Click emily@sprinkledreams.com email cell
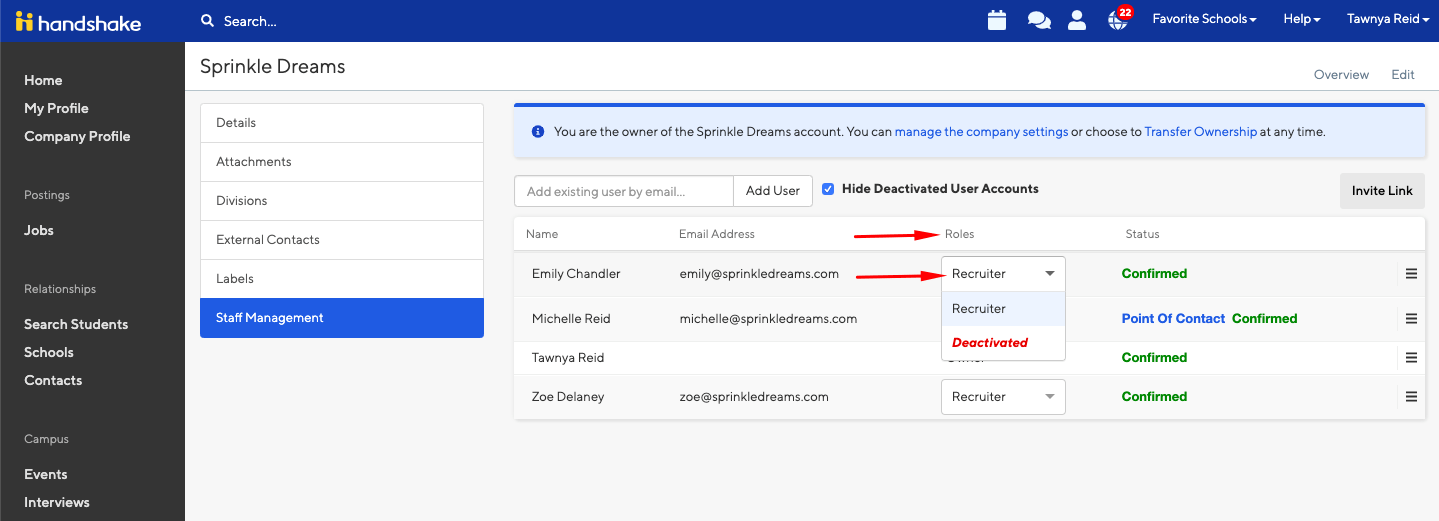 [759, 273]
